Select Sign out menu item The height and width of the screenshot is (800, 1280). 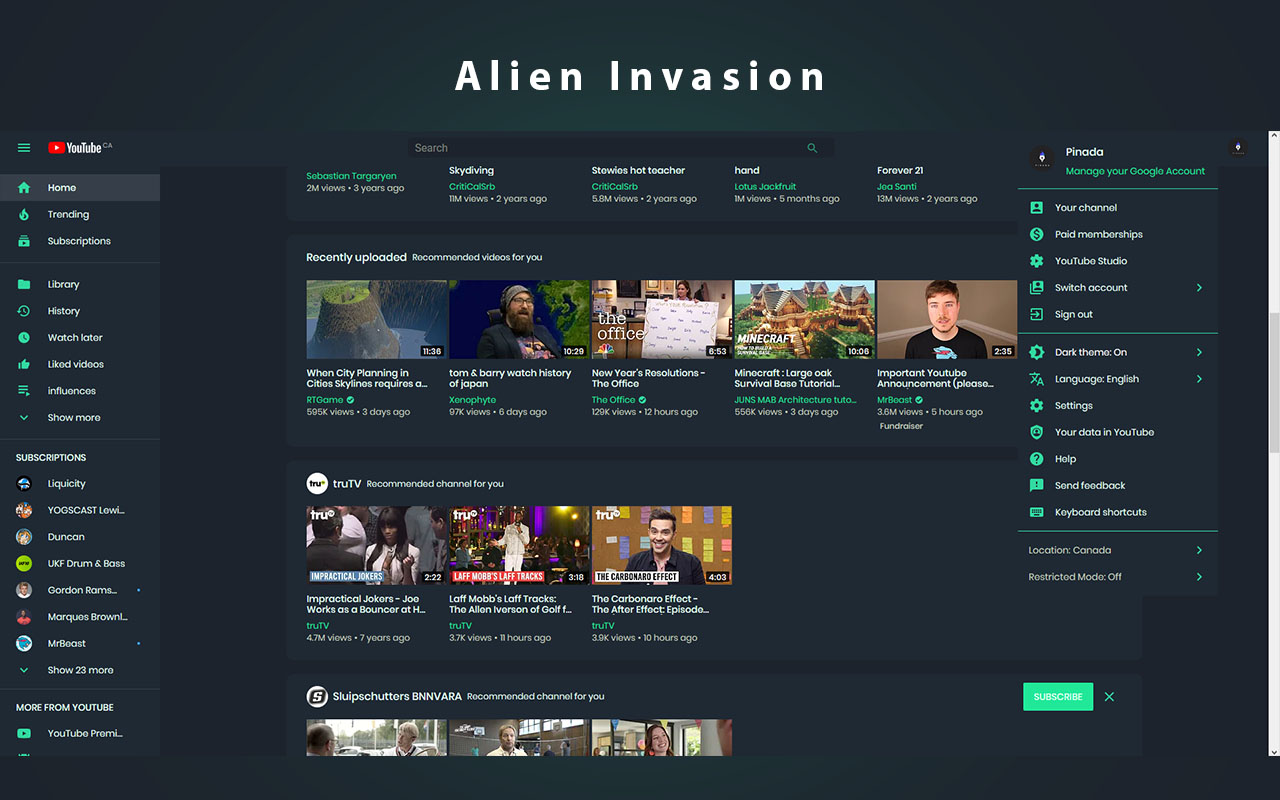(1117, 314)
